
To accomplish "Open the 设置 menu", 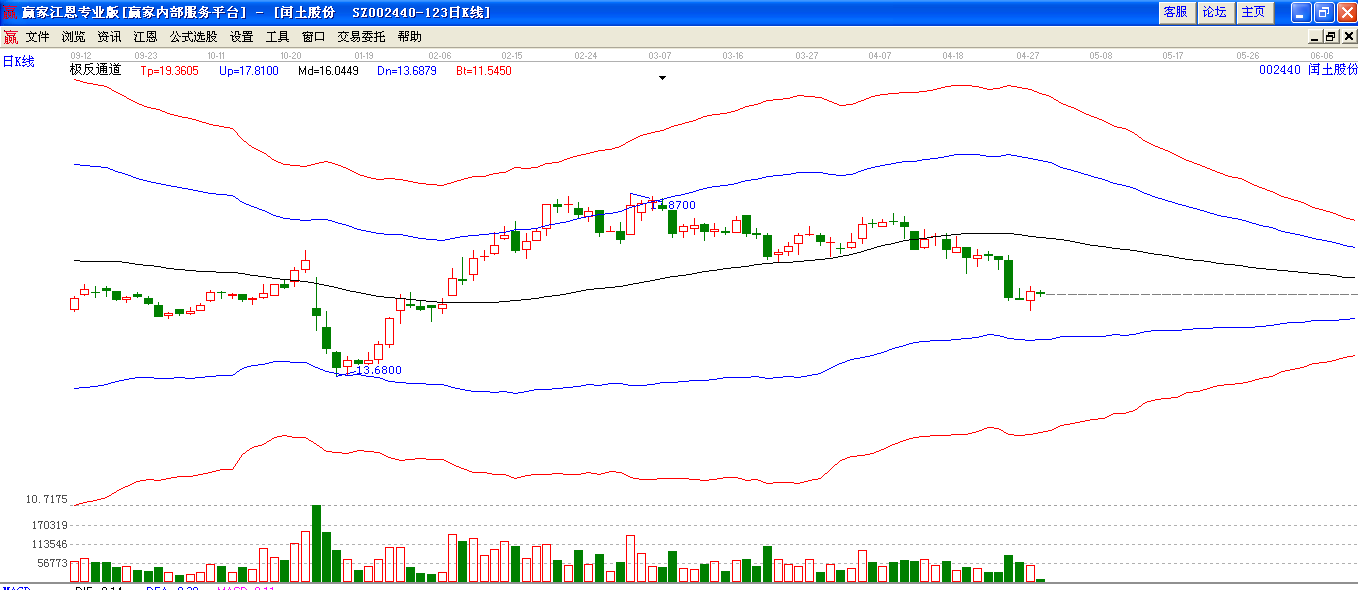I will coord(242,36).
